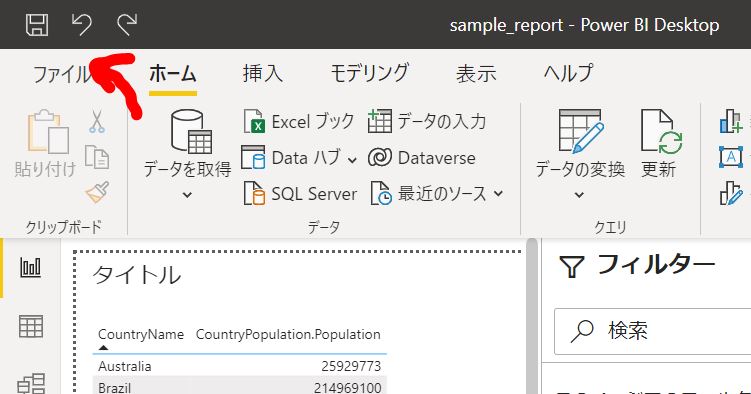Redo the last action
Image resolution: width=751 pixels, height=394 pixels.
pyautogui.click(x=127, y=24)
